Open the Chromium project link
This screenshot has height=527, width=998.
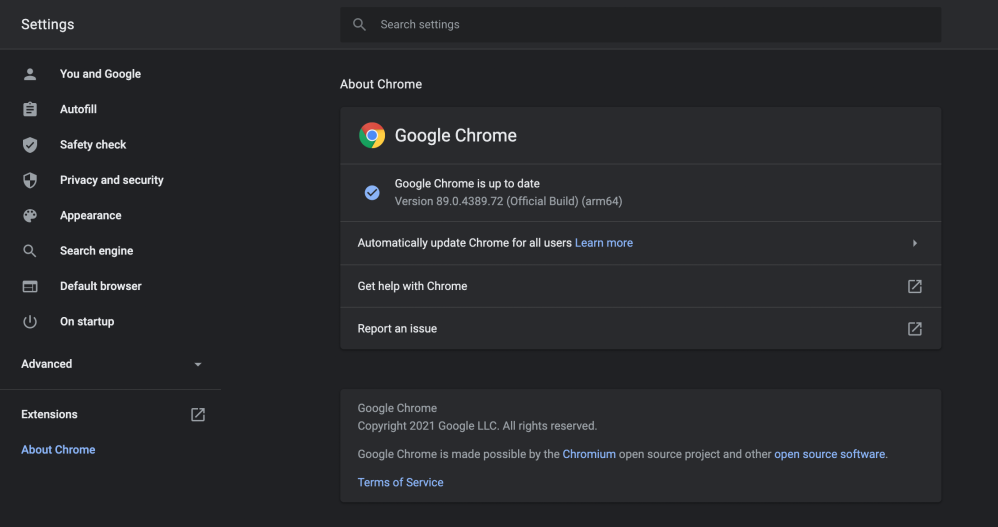pyautogui.click(x=588, y=454)
